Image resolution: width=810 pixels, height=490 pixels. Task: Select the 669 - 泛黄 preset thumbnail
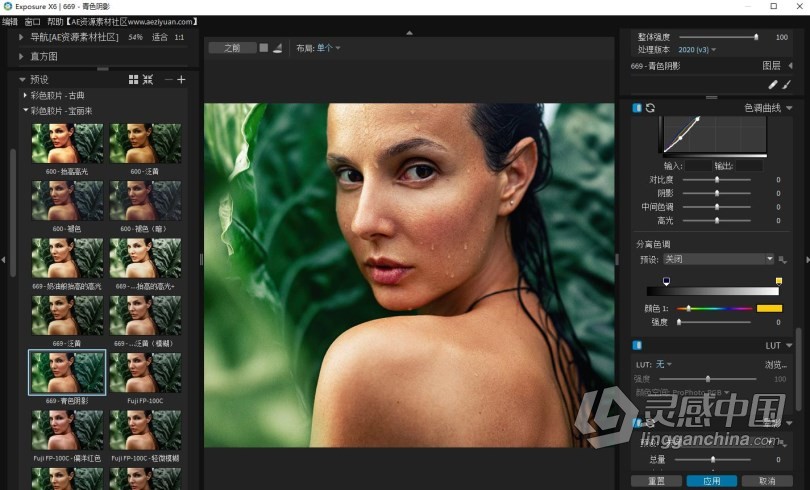coord(67,315)
